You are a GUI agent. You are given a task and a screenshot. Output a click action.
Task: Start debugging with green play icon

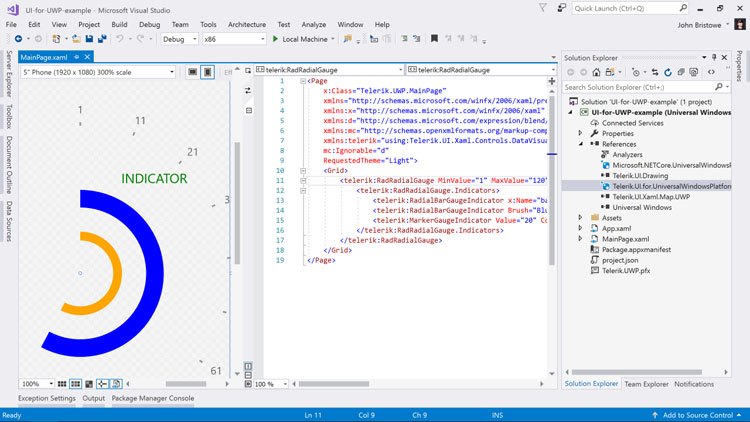(x=275, y=39)
